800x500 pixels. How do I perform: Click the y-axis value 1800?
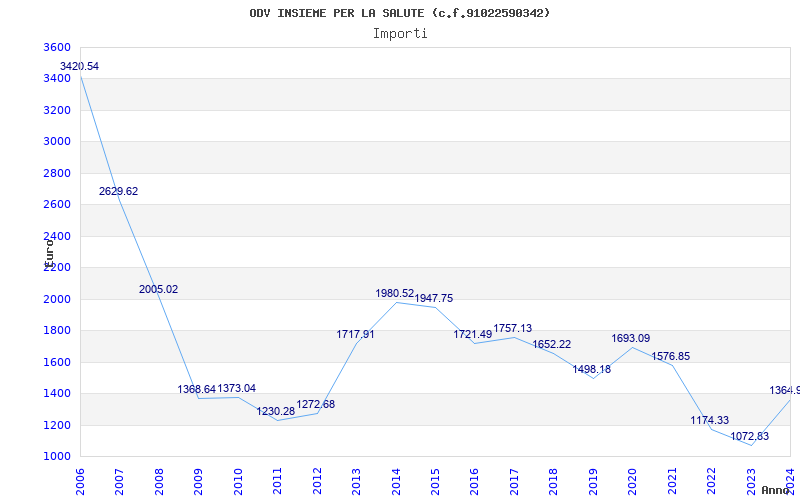[x=55, y=331]
